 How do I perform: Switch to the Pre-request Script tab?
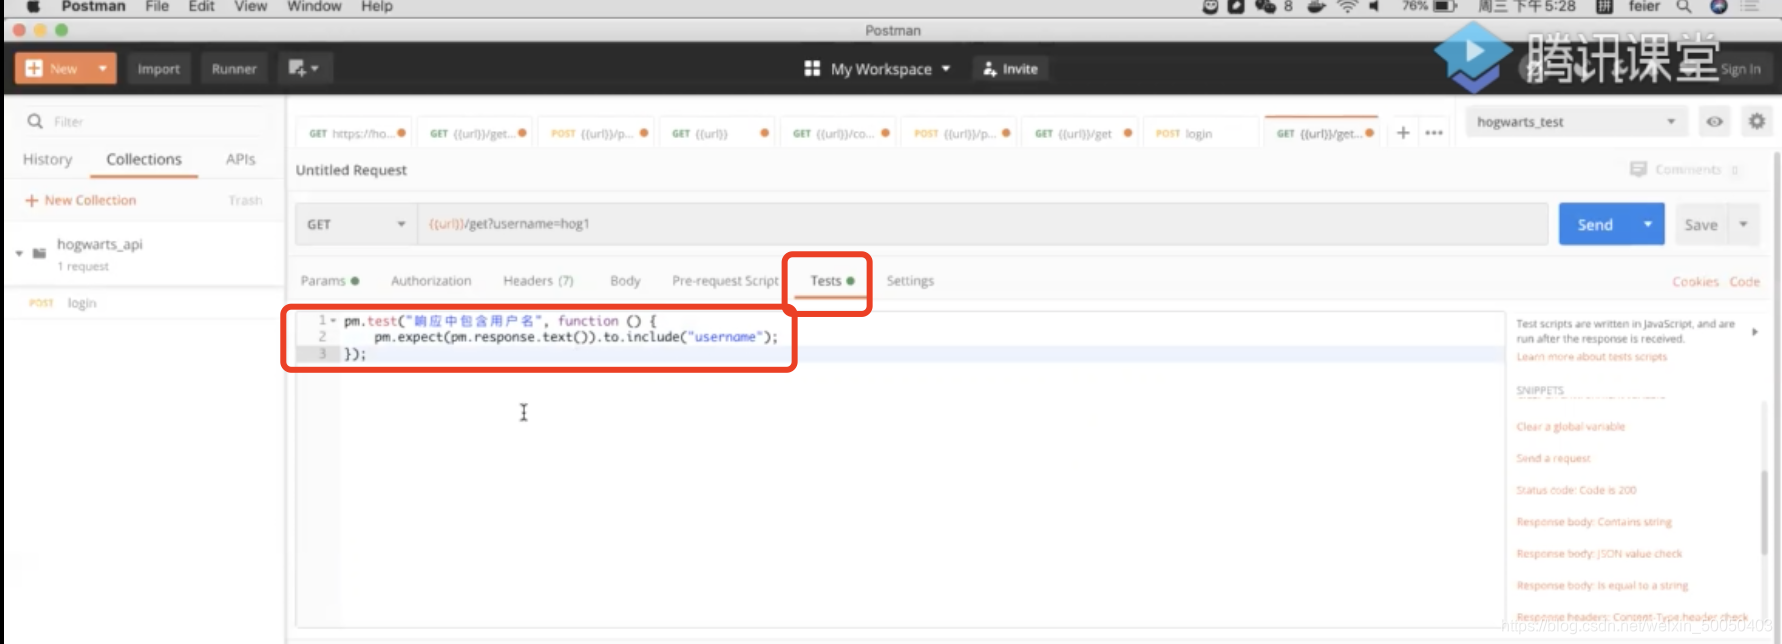point(725,281)
